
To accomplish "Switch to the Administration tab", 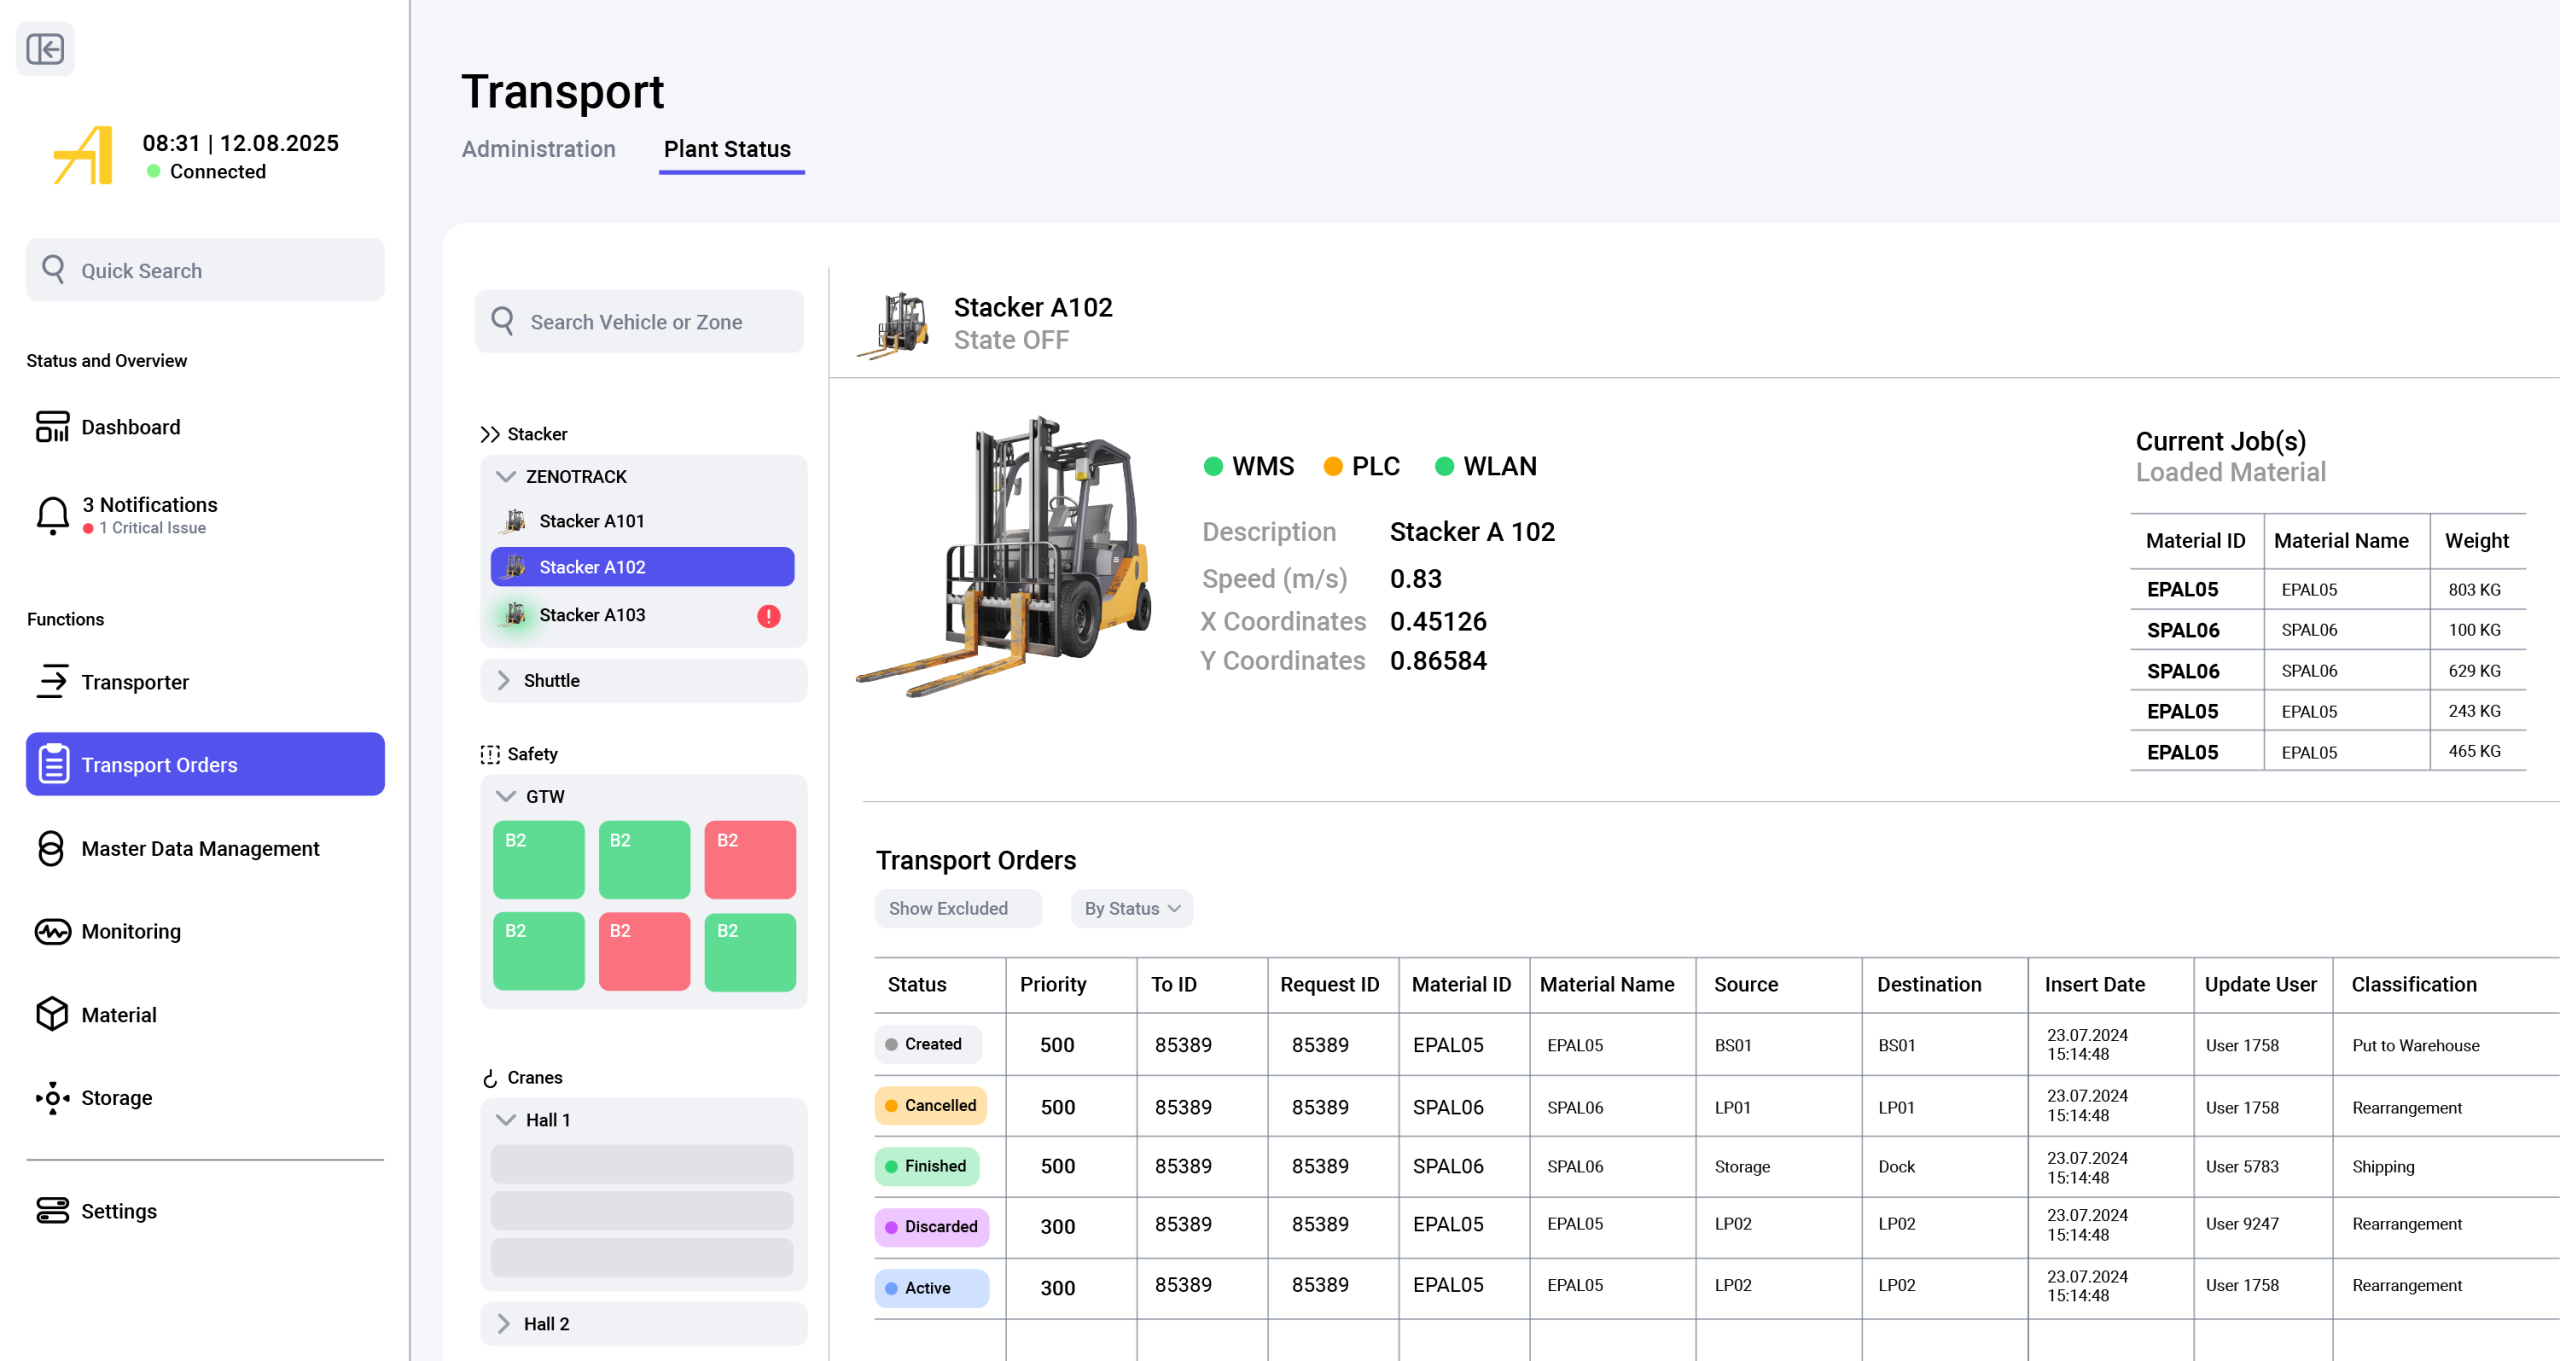I will [538, 149].
